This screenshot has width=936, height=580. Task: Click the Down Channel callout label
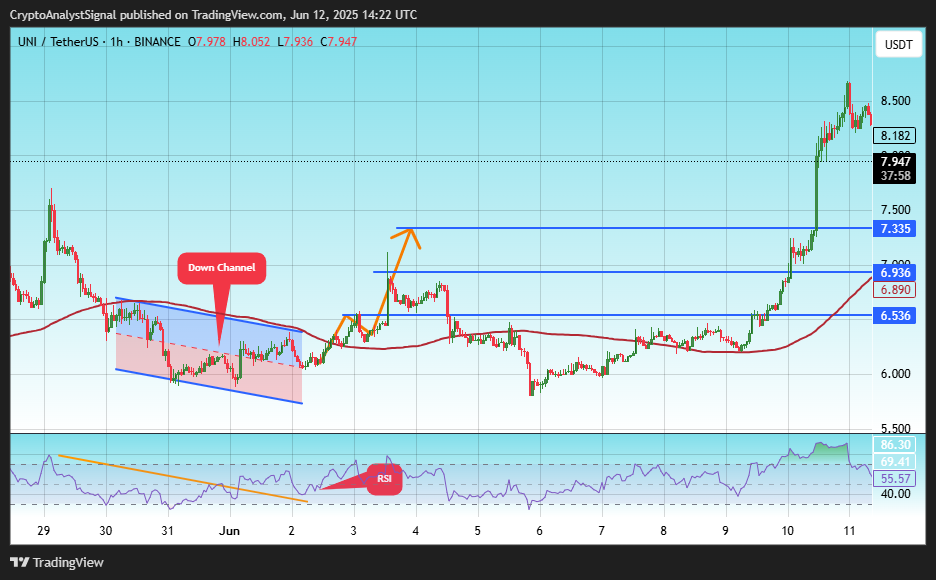pyautogui.click(x=221, y=268)
